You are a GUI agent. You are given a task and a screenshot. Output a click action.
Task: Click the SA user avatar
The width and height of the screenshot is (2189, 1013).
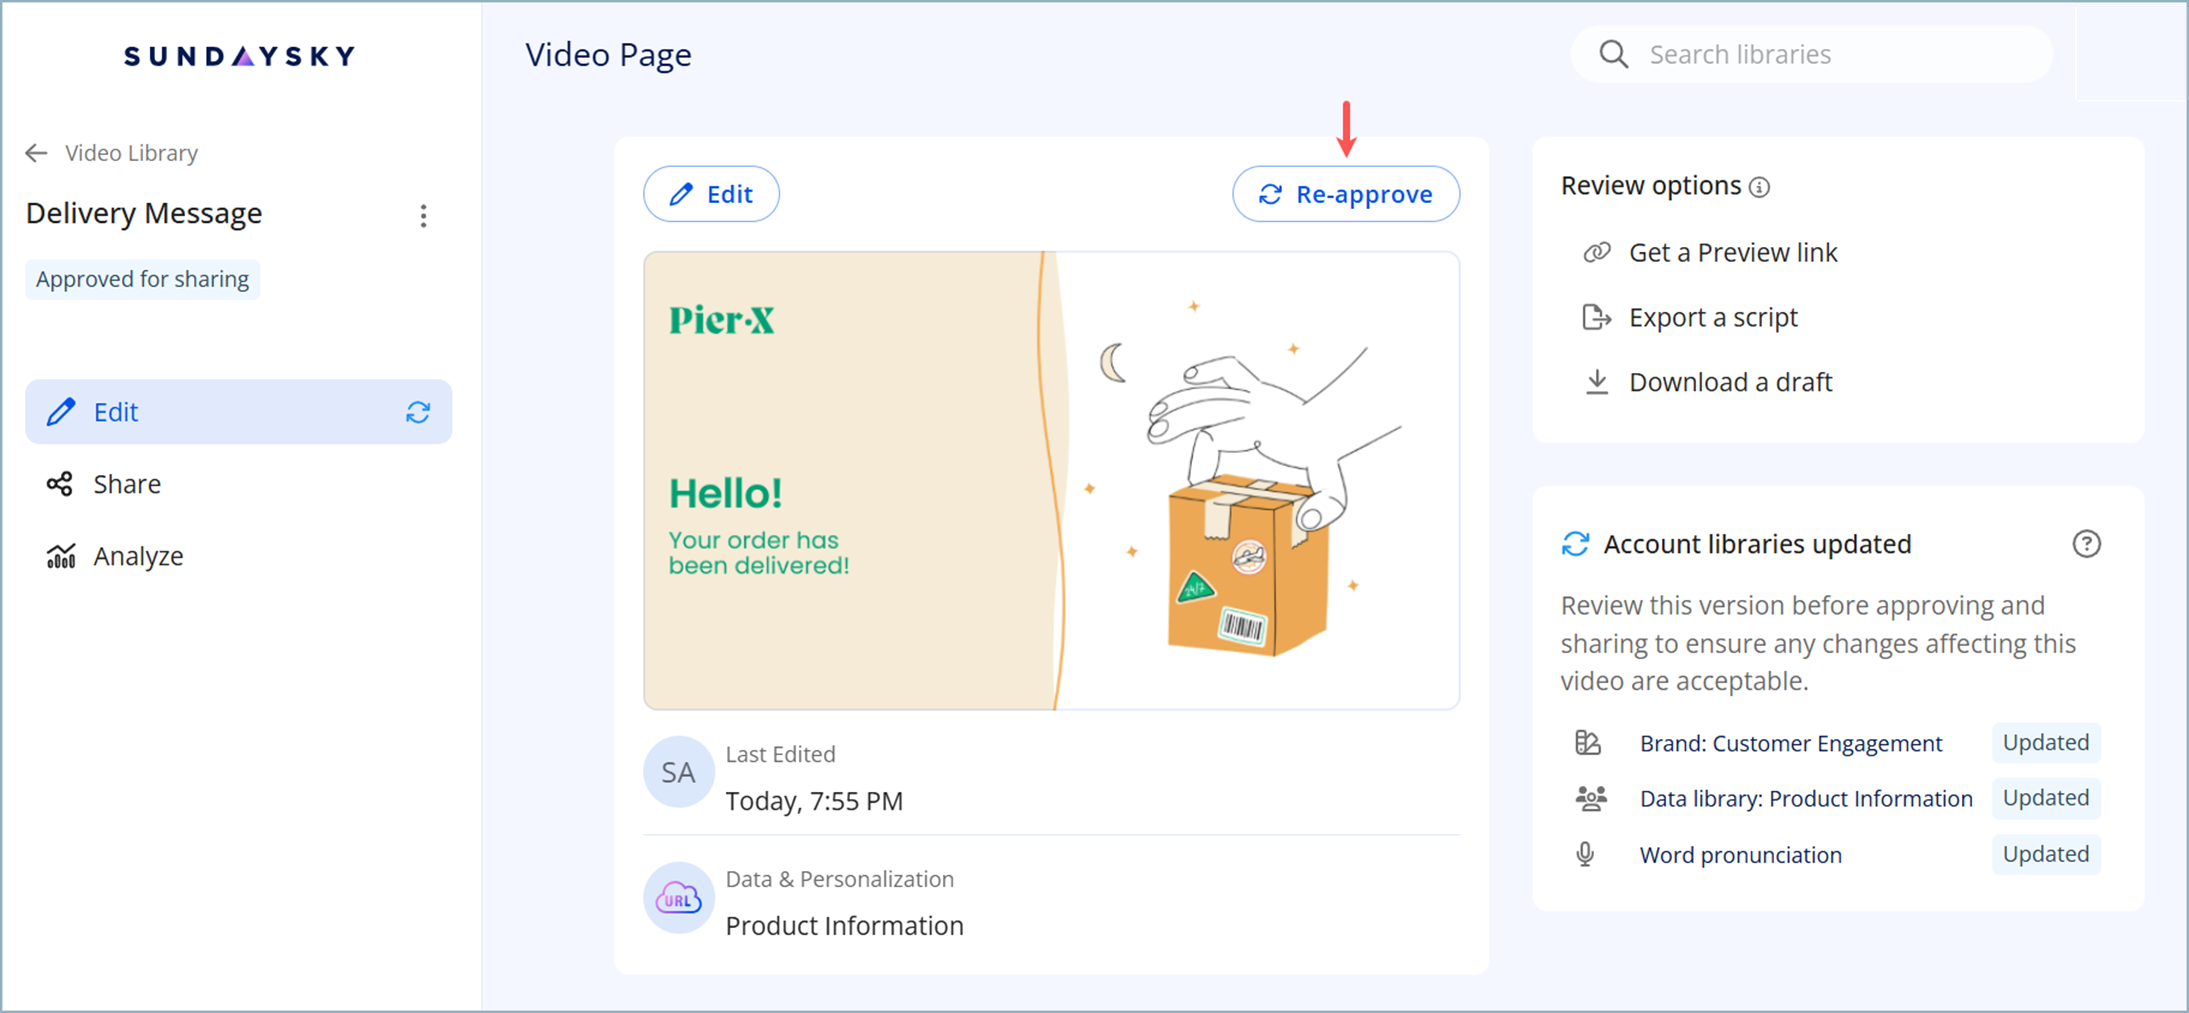[678, 772]
